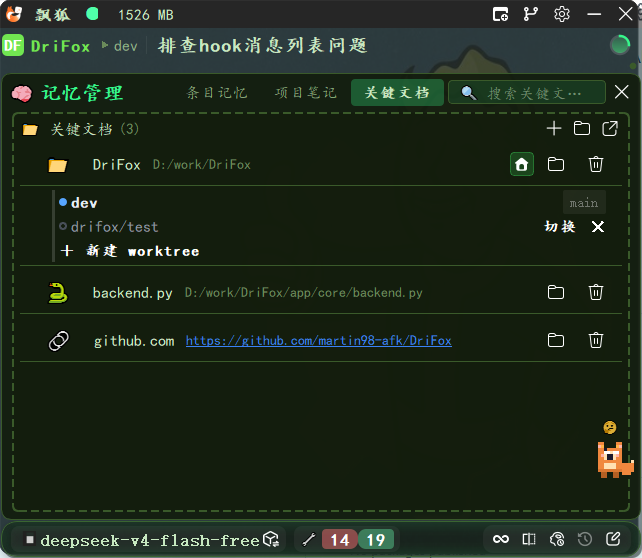Open folder icon on the github.com row
Viewport: 642px width, 558px height.
(x=556, y=340)
